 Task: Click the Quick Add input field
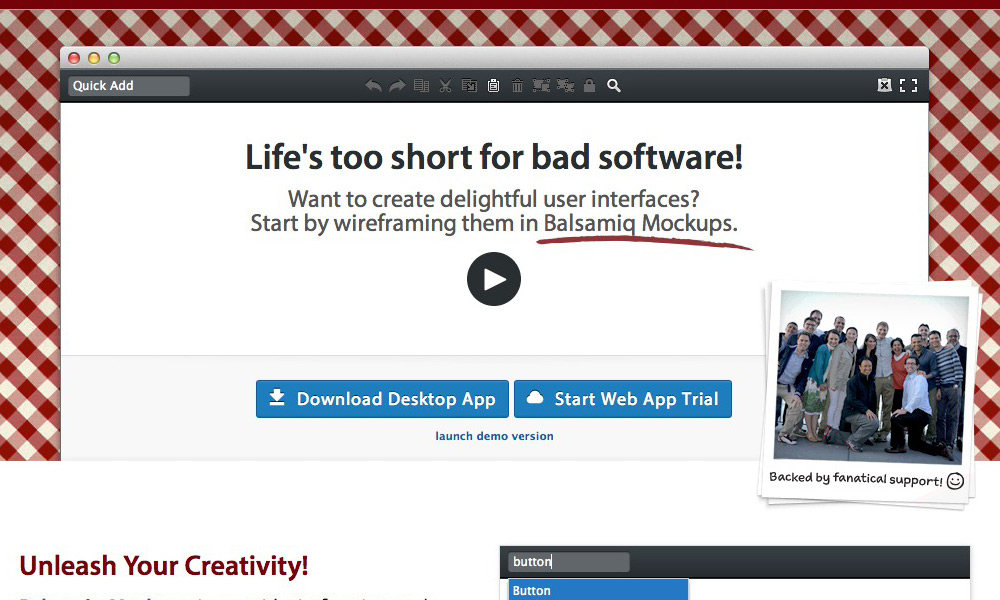pyautogui.click(x=129, y=86)
